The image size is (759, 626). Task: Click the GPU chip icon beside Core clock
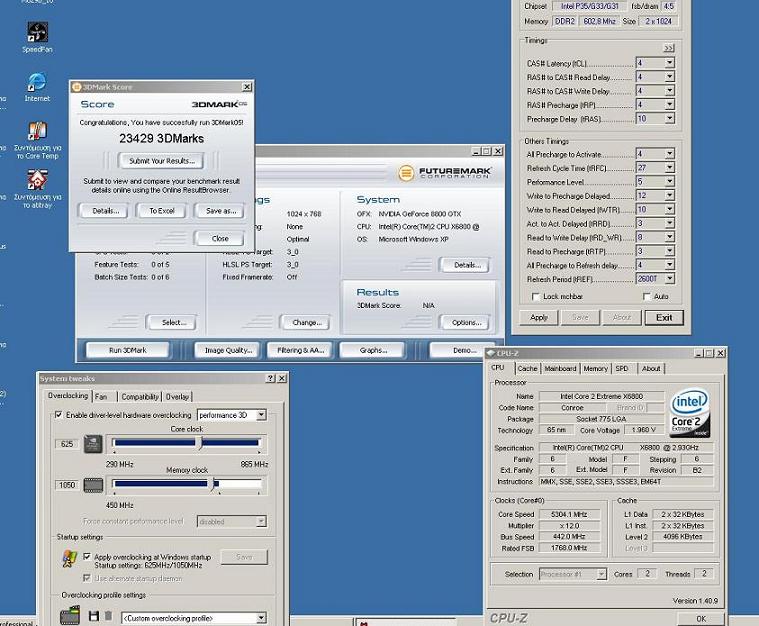pyautogui.click(x=93, y=444)
